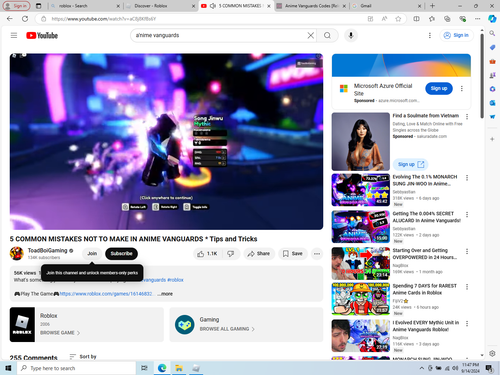Open a new browser tab
Image resolution: width=500 pixels, height=375 pixels.
432,6
